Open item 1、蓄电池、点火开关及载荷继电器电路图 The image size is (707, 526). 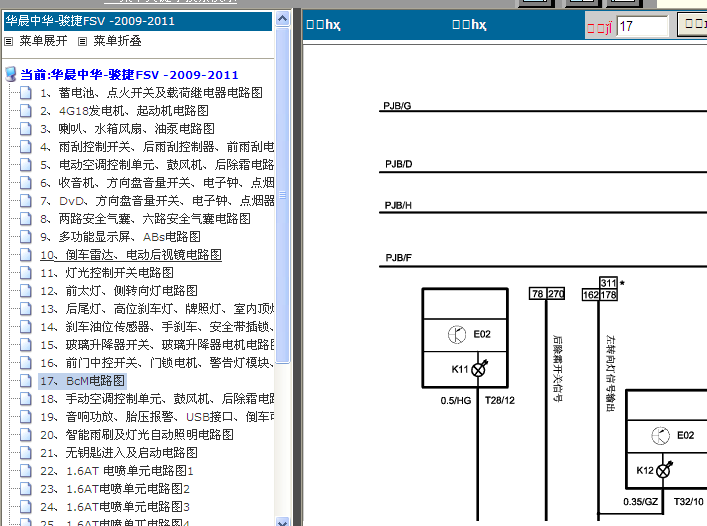[152, 93]
